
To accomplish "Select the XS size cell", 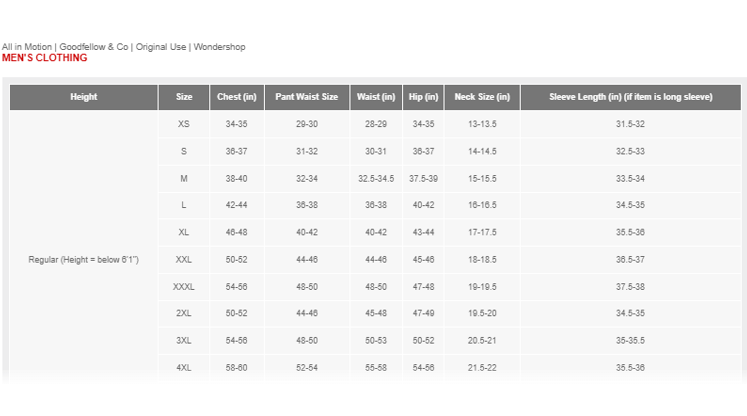I will pyautogui.click(x=184, y=124).
